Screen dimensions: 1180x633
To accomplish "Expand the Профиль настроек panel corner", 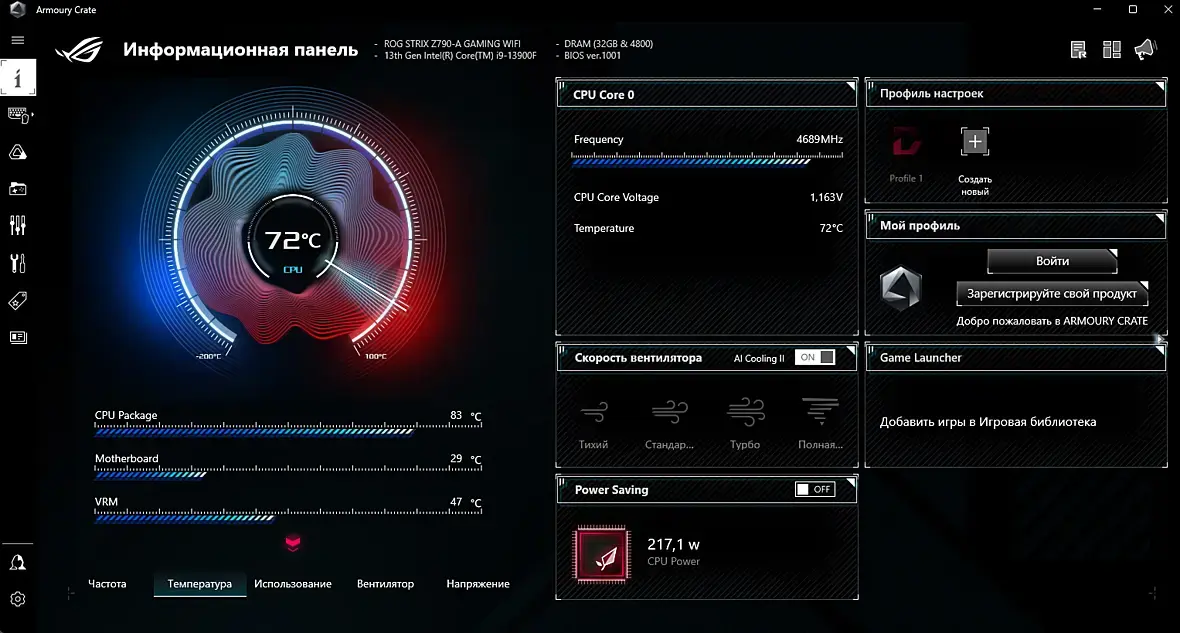I will 1160,86.
